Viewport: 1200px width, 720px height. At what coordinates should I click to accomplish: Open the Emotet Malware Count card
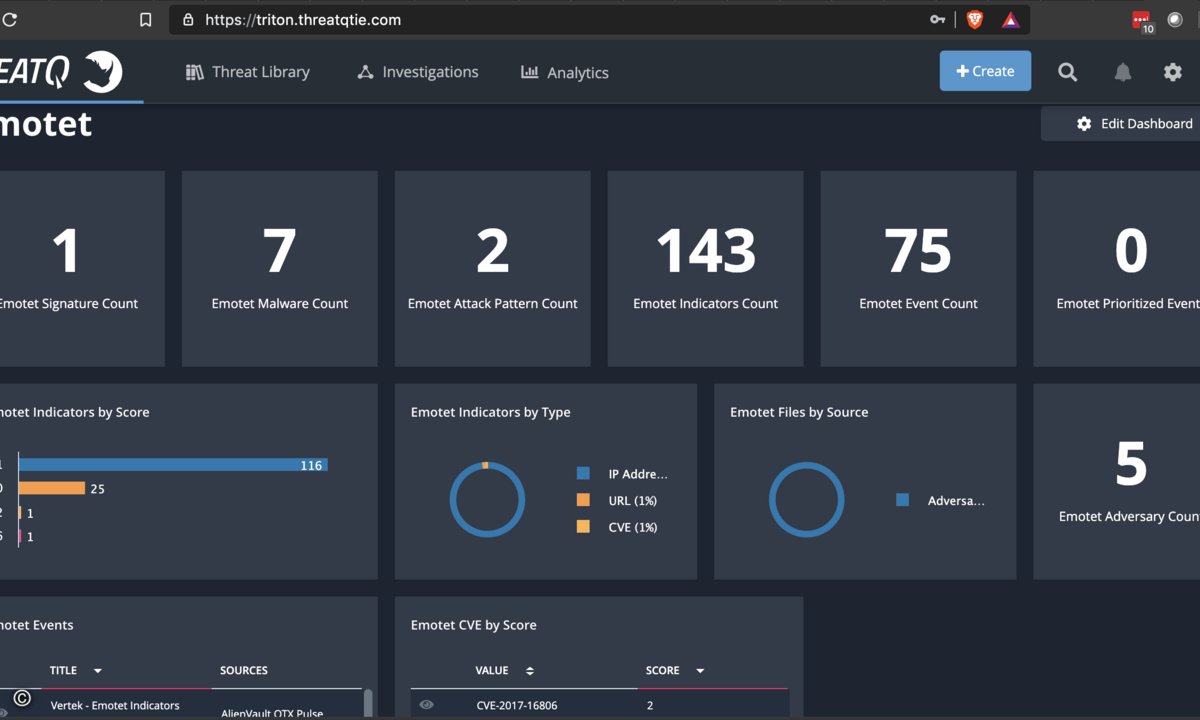pyautogui.click(x=280, y=268)
